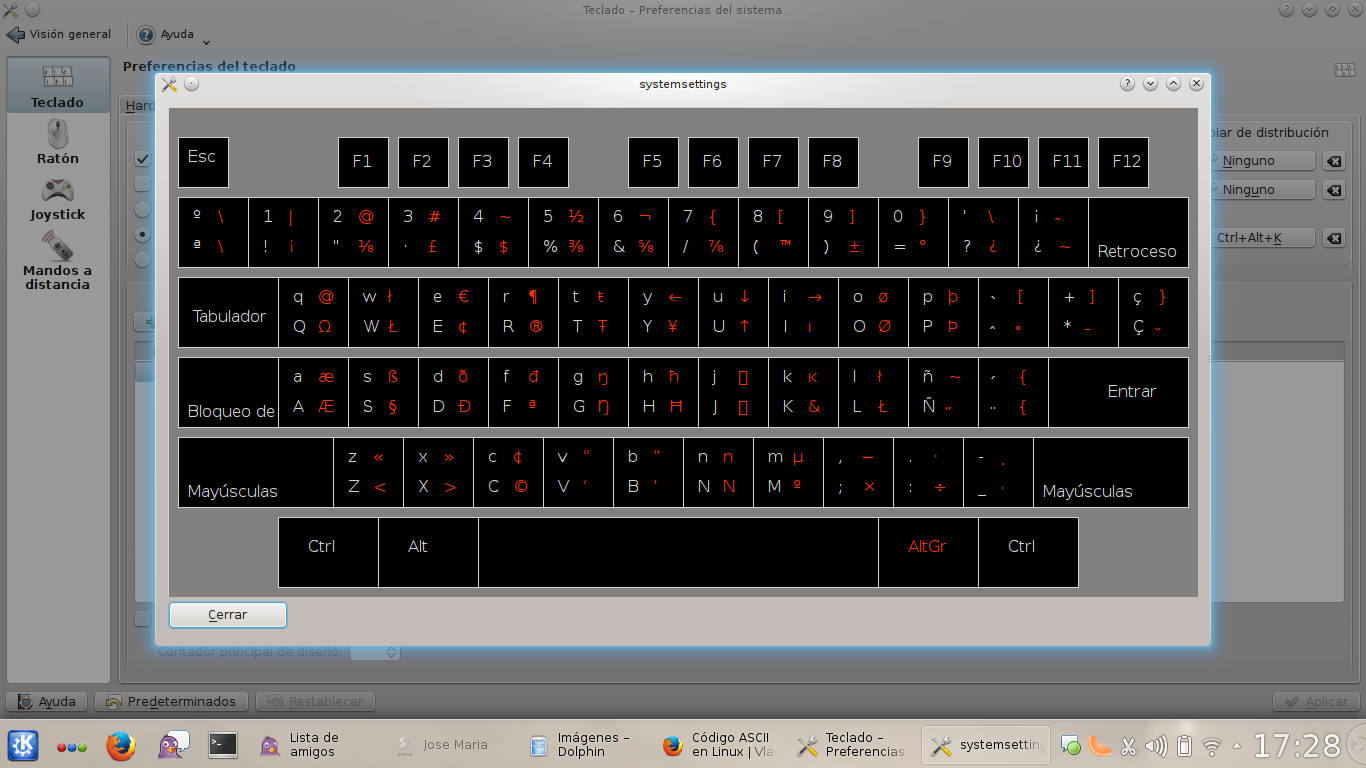Click the m key with µ symbol
The height and width of the screenshot is (768, 1366).
[788, 472]
